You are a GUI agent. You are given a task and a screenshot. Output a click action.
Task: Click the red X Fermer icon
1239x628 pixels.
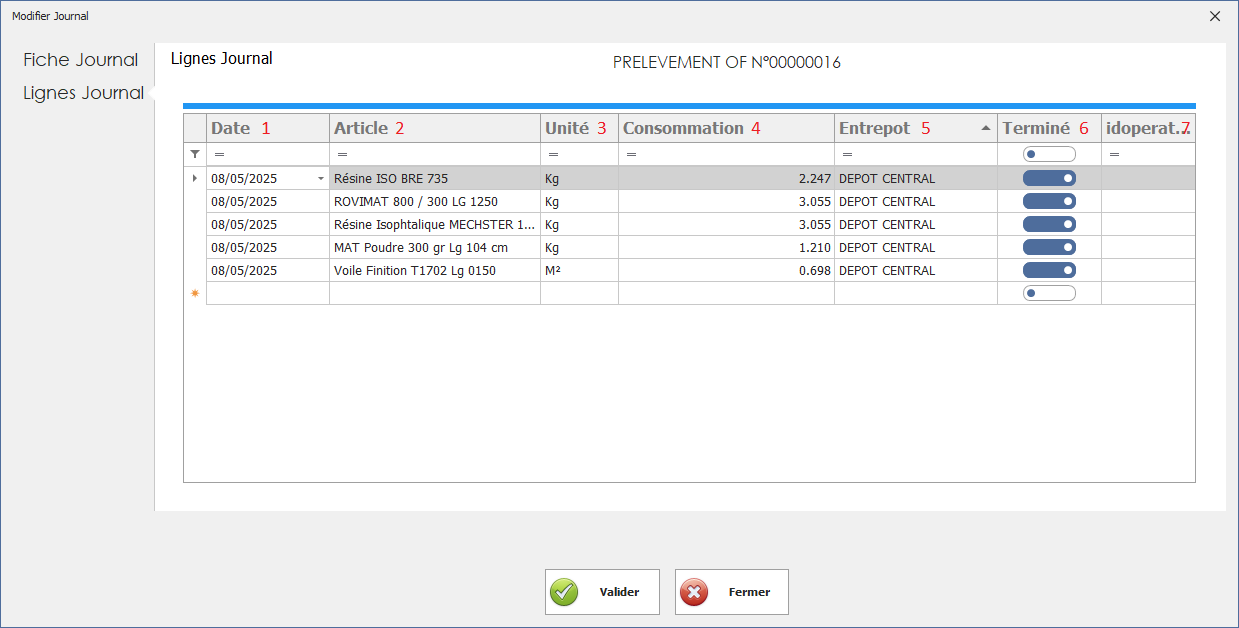tap(694, 592)
